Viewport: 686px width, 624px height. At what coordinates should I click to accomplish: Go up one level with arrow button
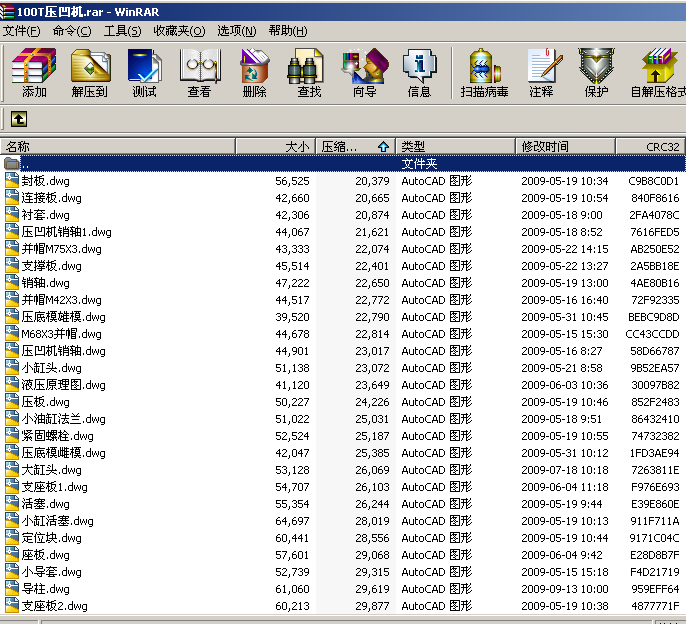(x=19, y=119)
